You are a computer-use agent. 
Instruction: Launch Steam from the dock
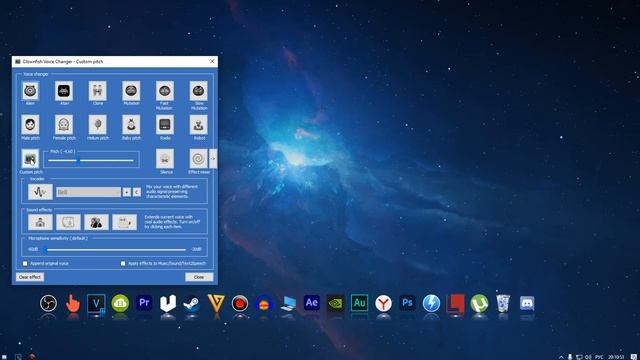(191, 304)
